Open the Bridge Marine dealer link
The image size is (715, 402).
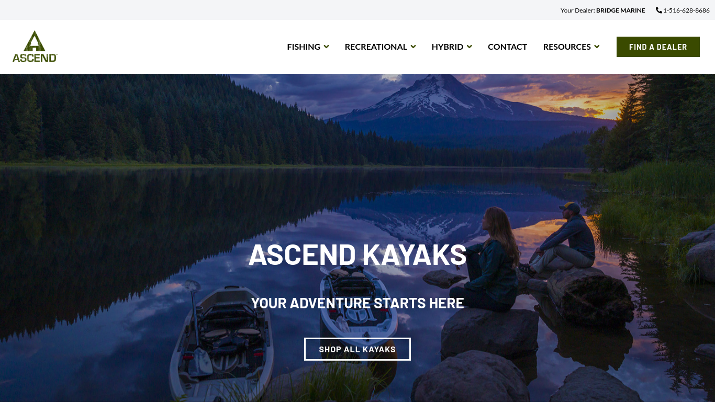pos(621,10)
